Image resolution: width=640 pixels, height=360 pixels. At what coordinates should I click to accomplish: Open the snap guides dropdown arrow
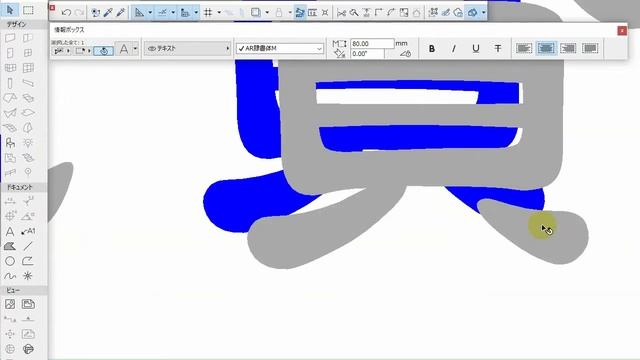[x=173, y=13]
